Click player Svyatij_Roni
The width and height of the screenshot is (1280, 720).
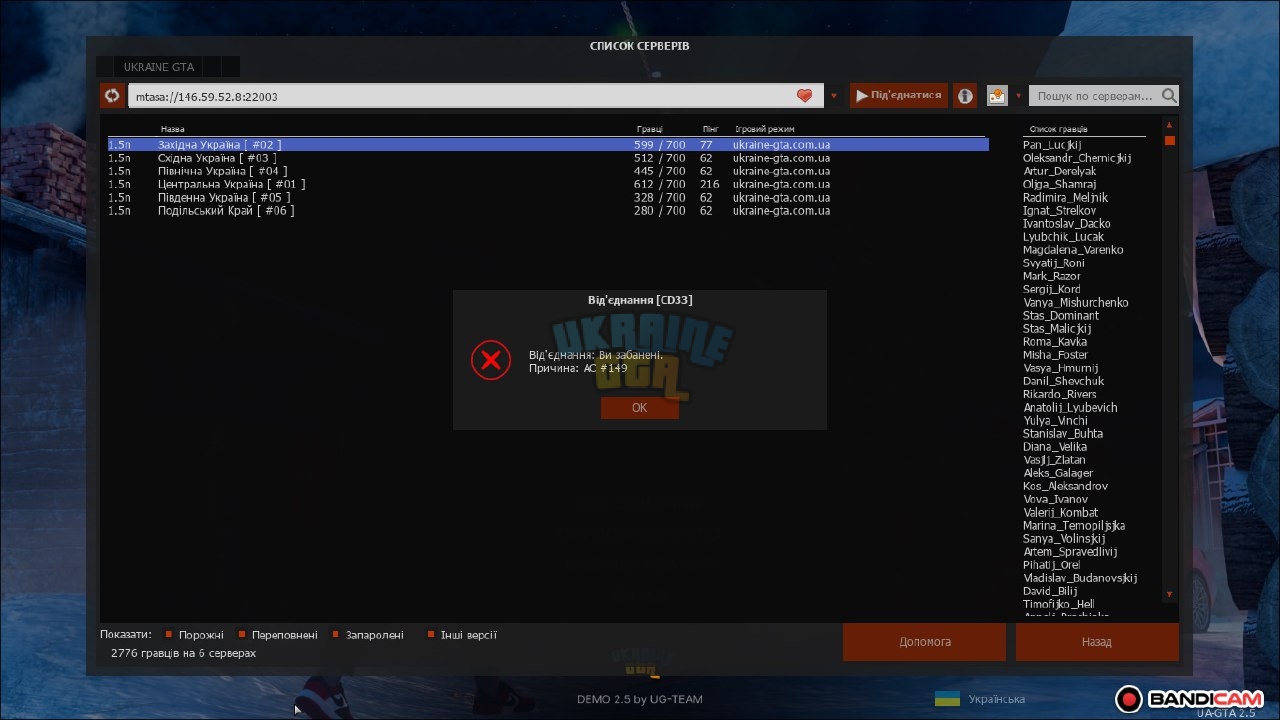click(1053, 263)
